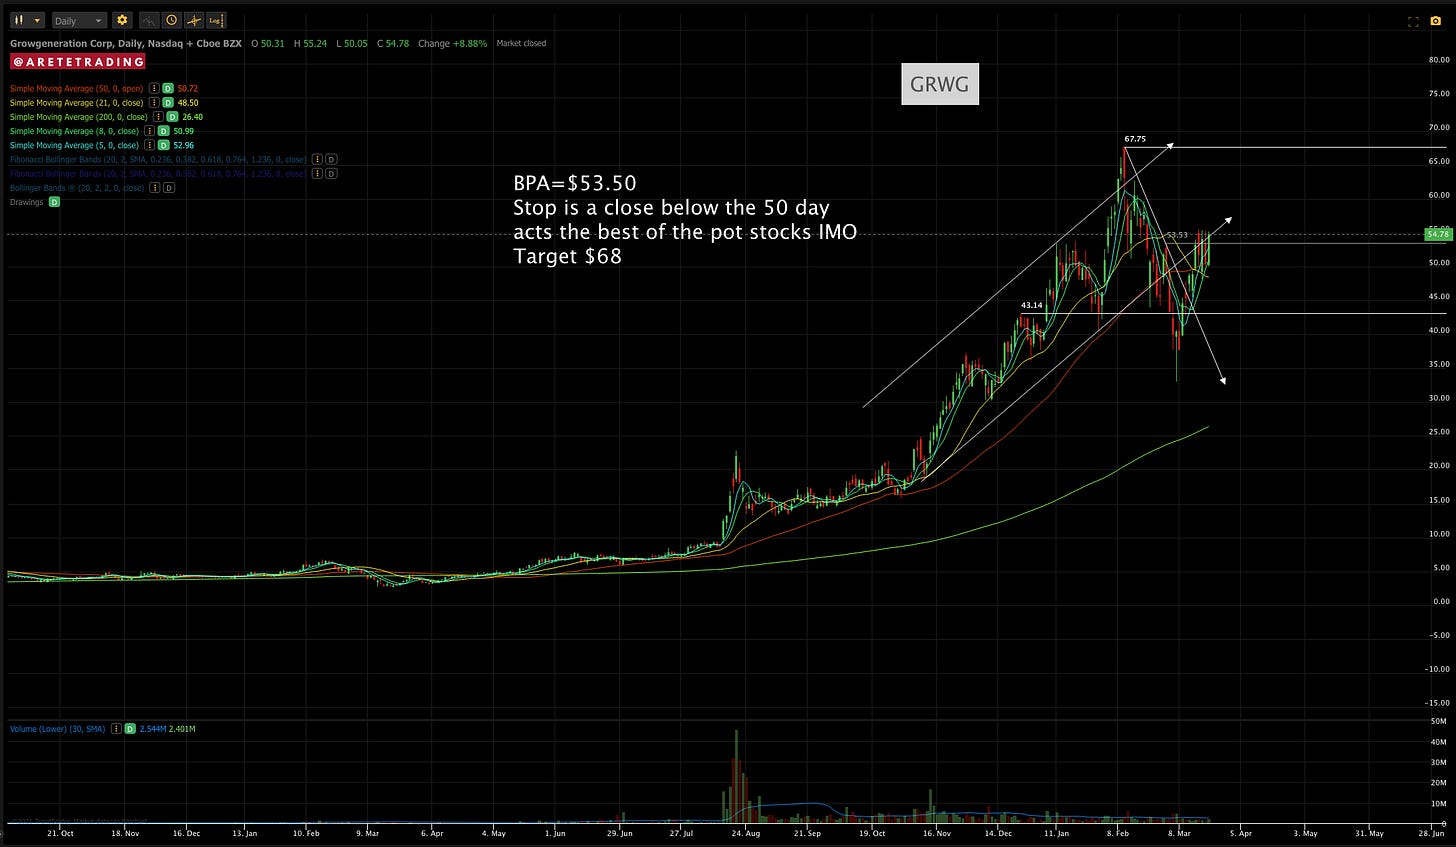Click the 67.75 high price label

pyautogui.click(x=1134, y=139)
